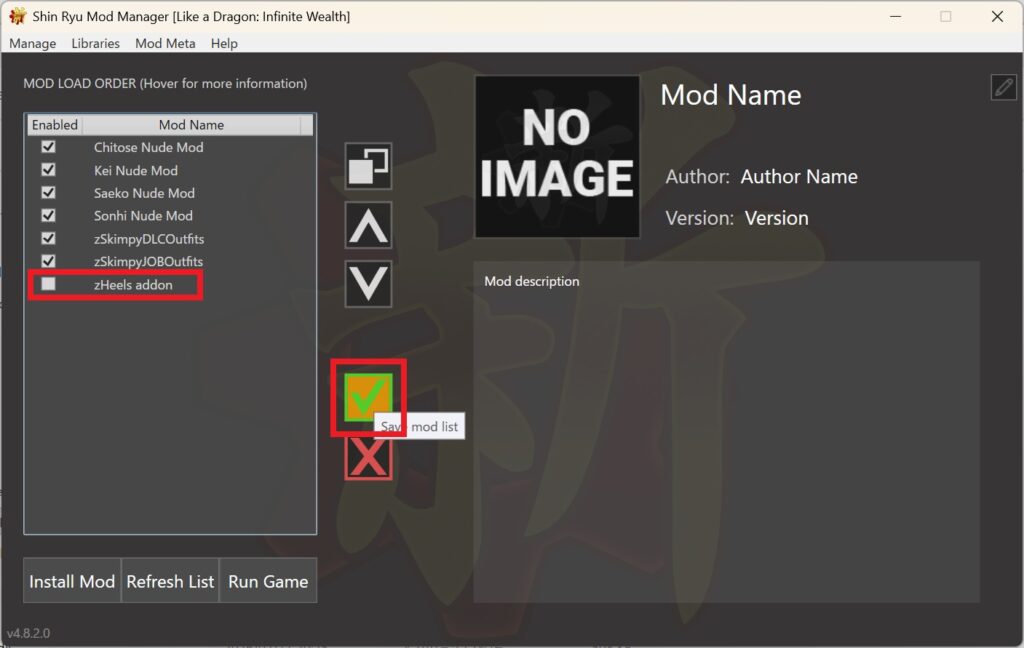The width and height of the screenshot is (1024, 648).
Task: Move selected mod up with arrow icon
Action: pyautogui.click(x=368, y=225)
